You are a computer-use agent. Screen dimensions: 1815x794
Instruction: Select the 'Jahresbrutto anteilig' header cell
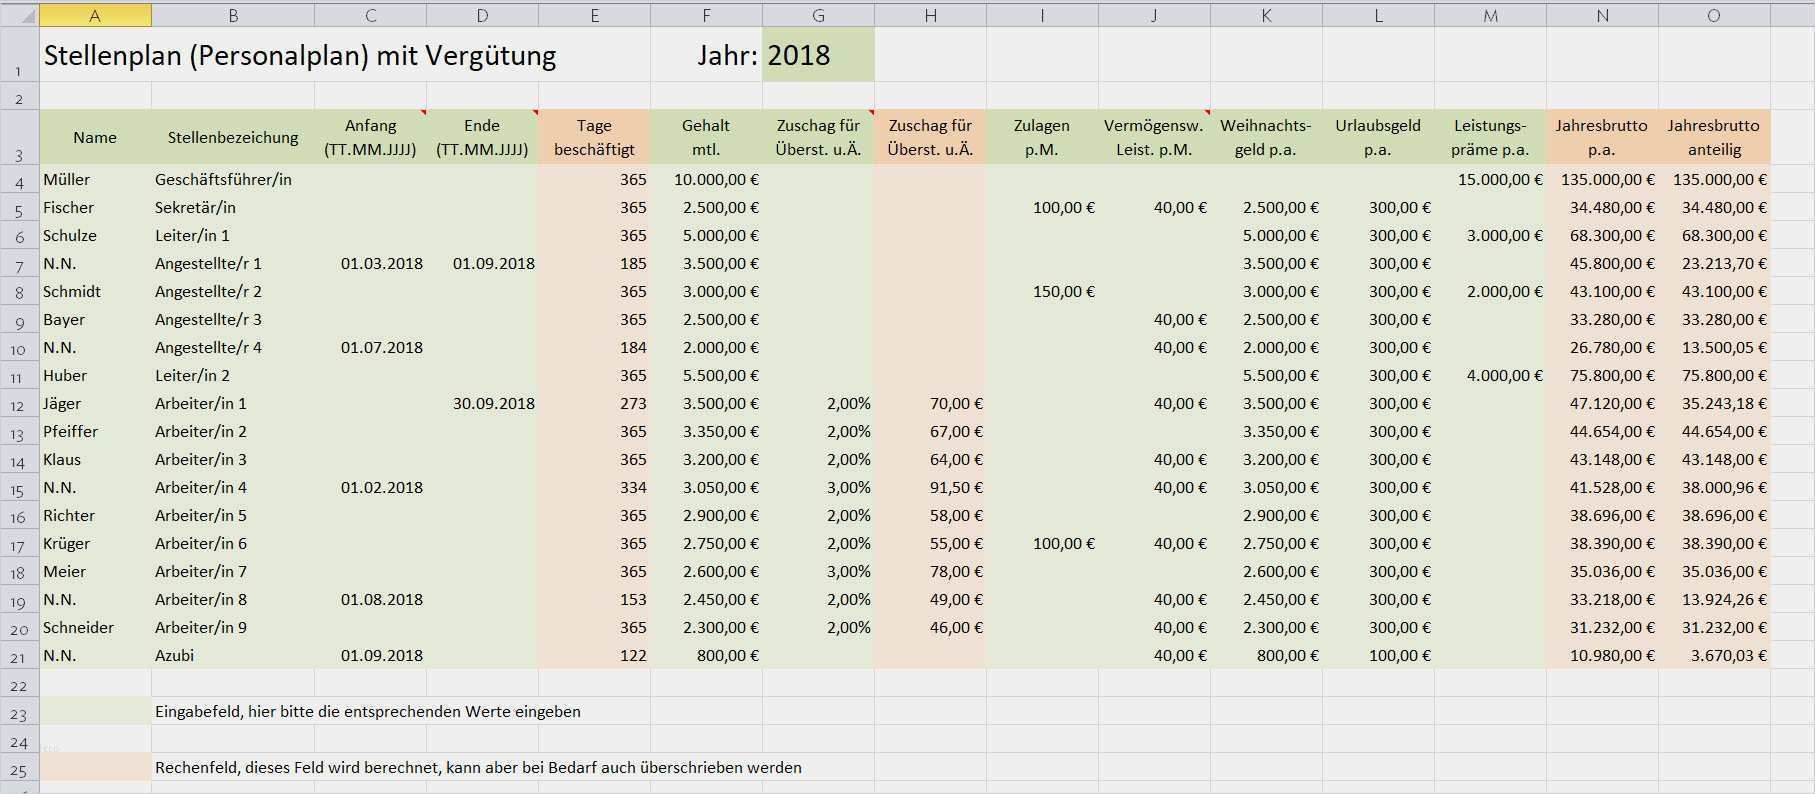tap(1713, 138)
